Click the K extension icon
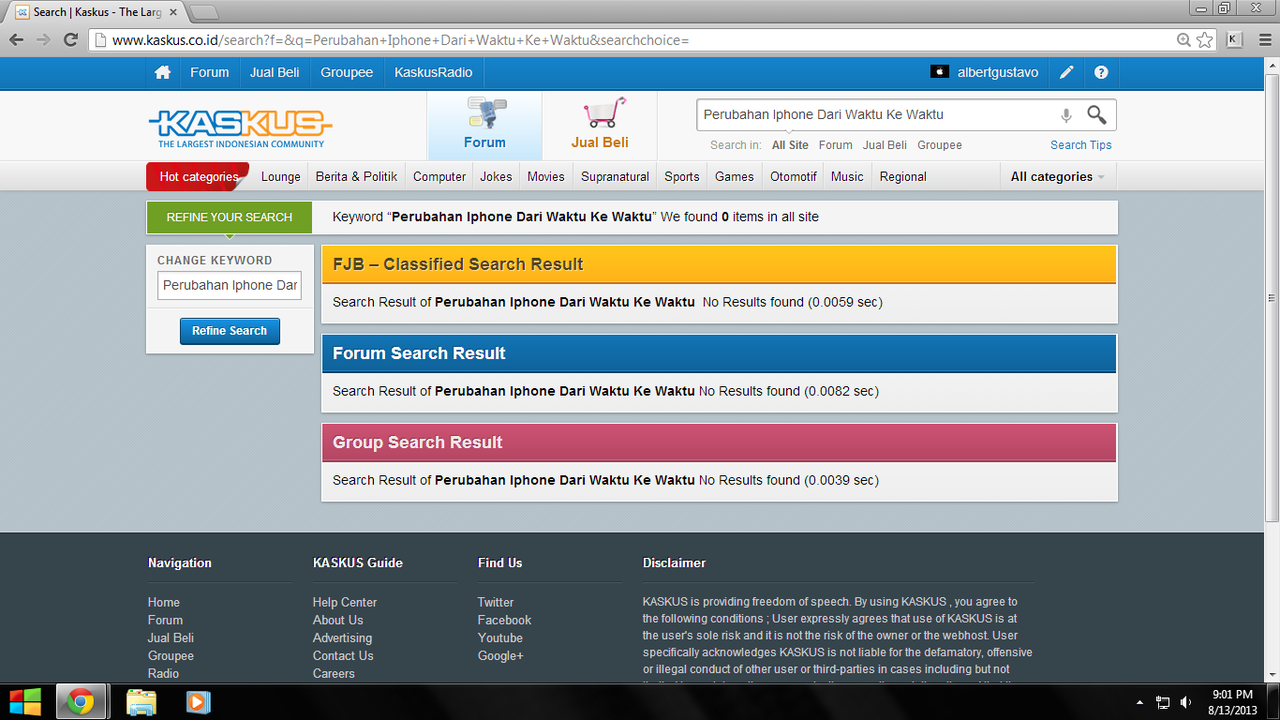The height and width of the screenshot is (720, 1280). pyautogui.click(x=1234, y=40)
